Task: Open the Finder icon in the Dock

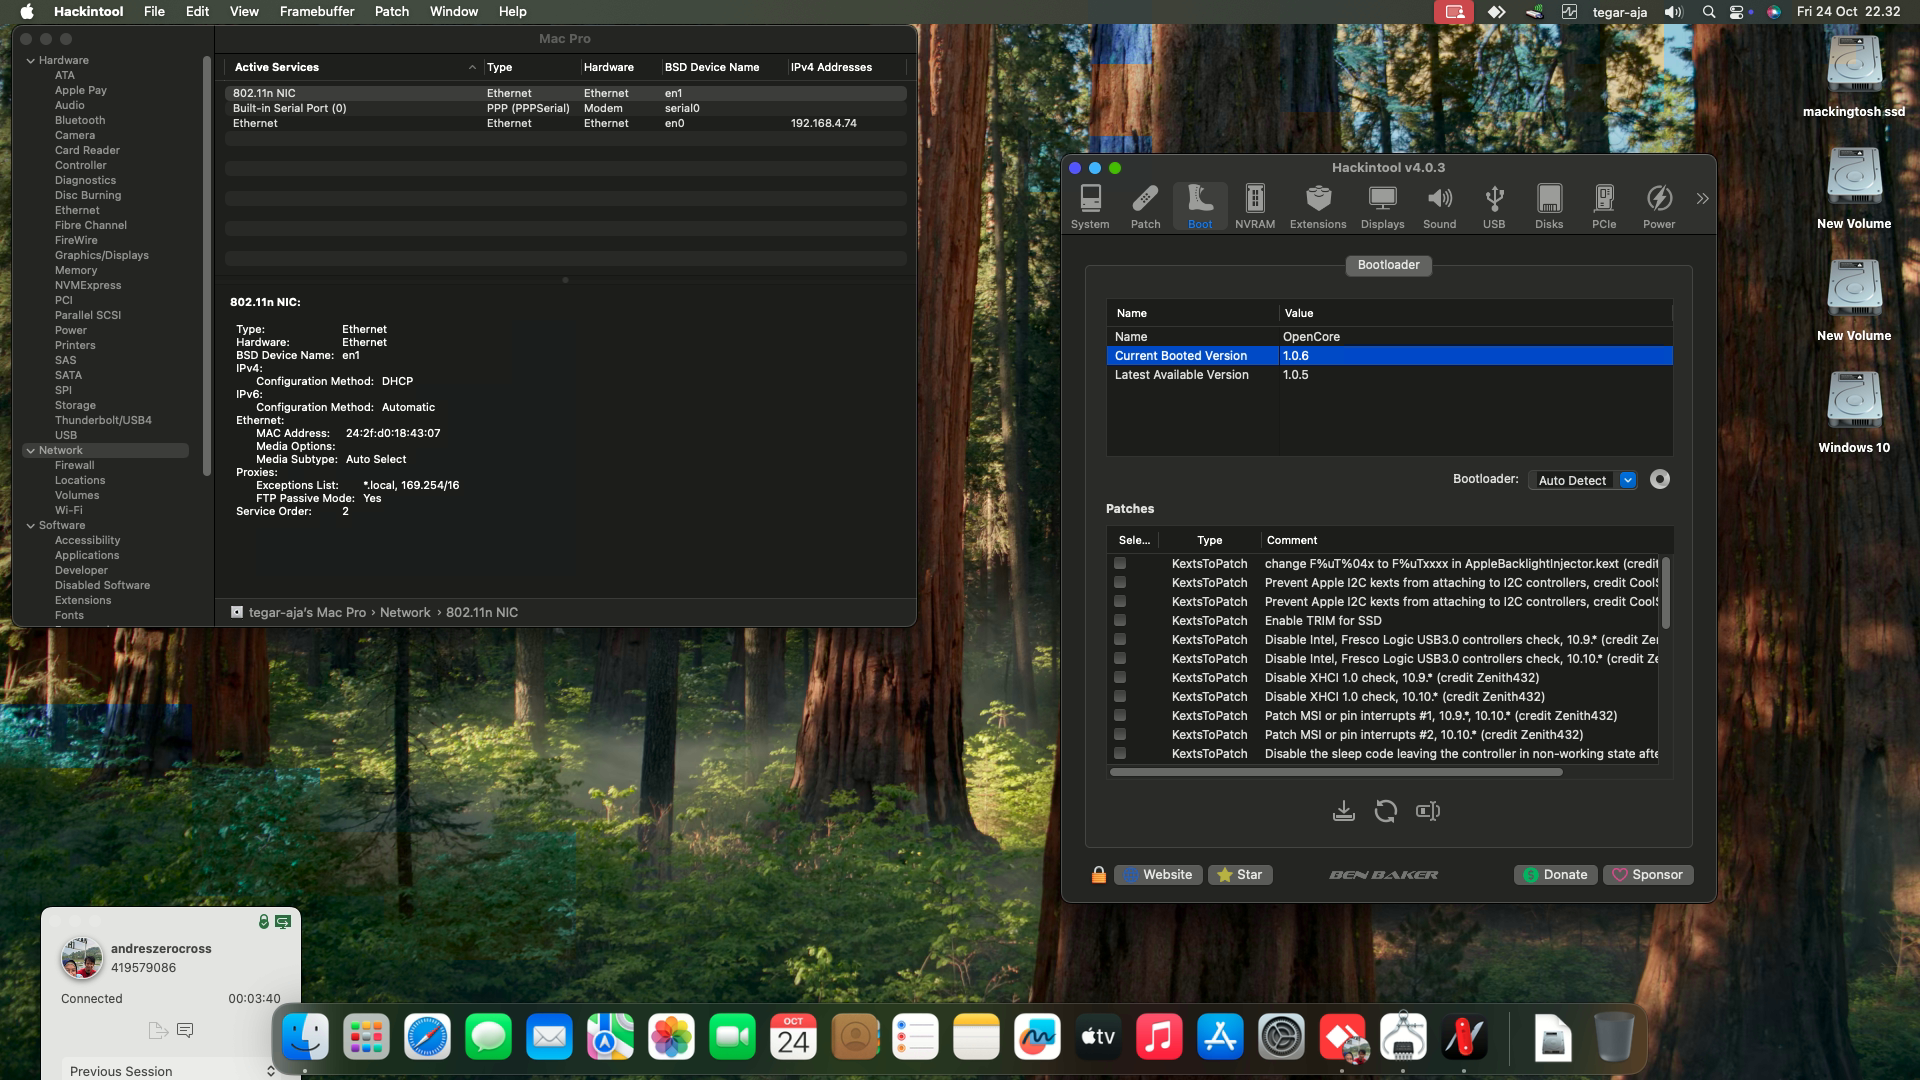Action: tap(305, 1038)
